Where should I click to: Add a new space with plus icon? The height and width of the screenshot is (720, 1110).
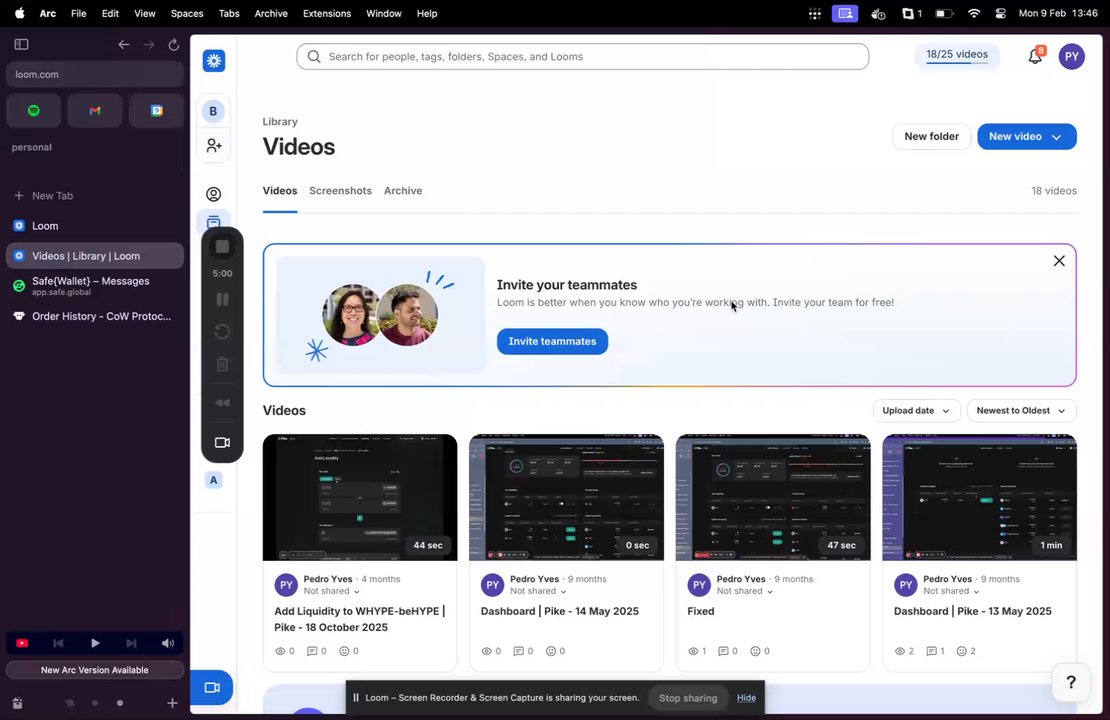[172, 703]
